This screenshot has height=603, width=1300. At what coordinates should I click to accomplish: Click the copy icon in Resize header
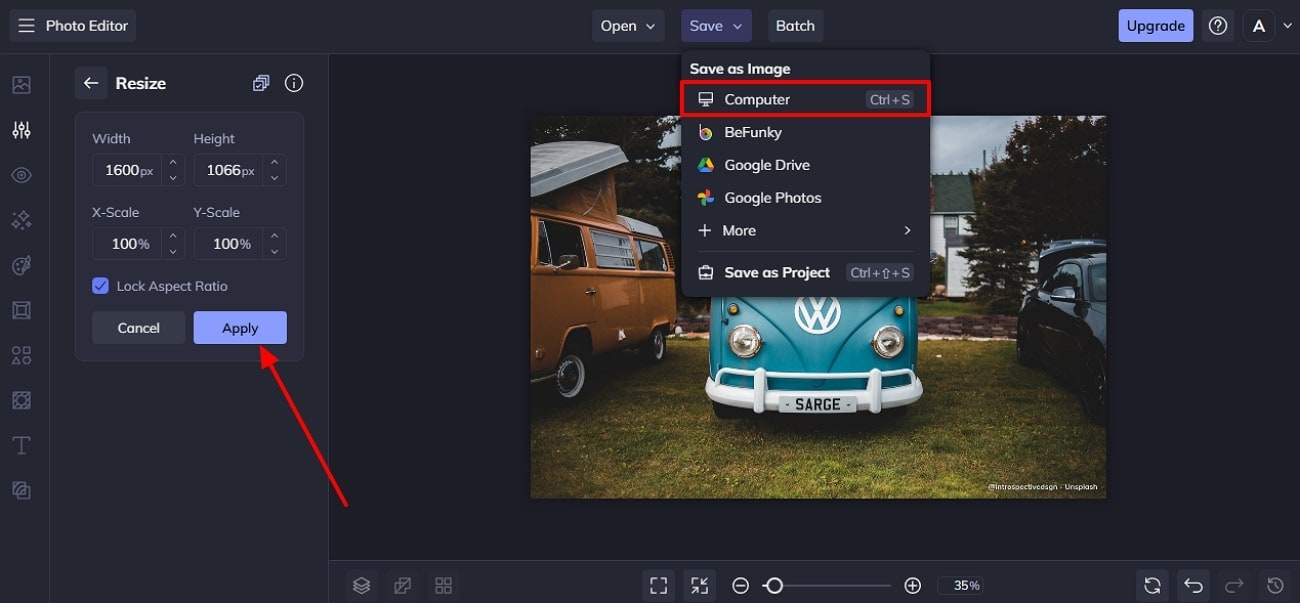[261, 83]
